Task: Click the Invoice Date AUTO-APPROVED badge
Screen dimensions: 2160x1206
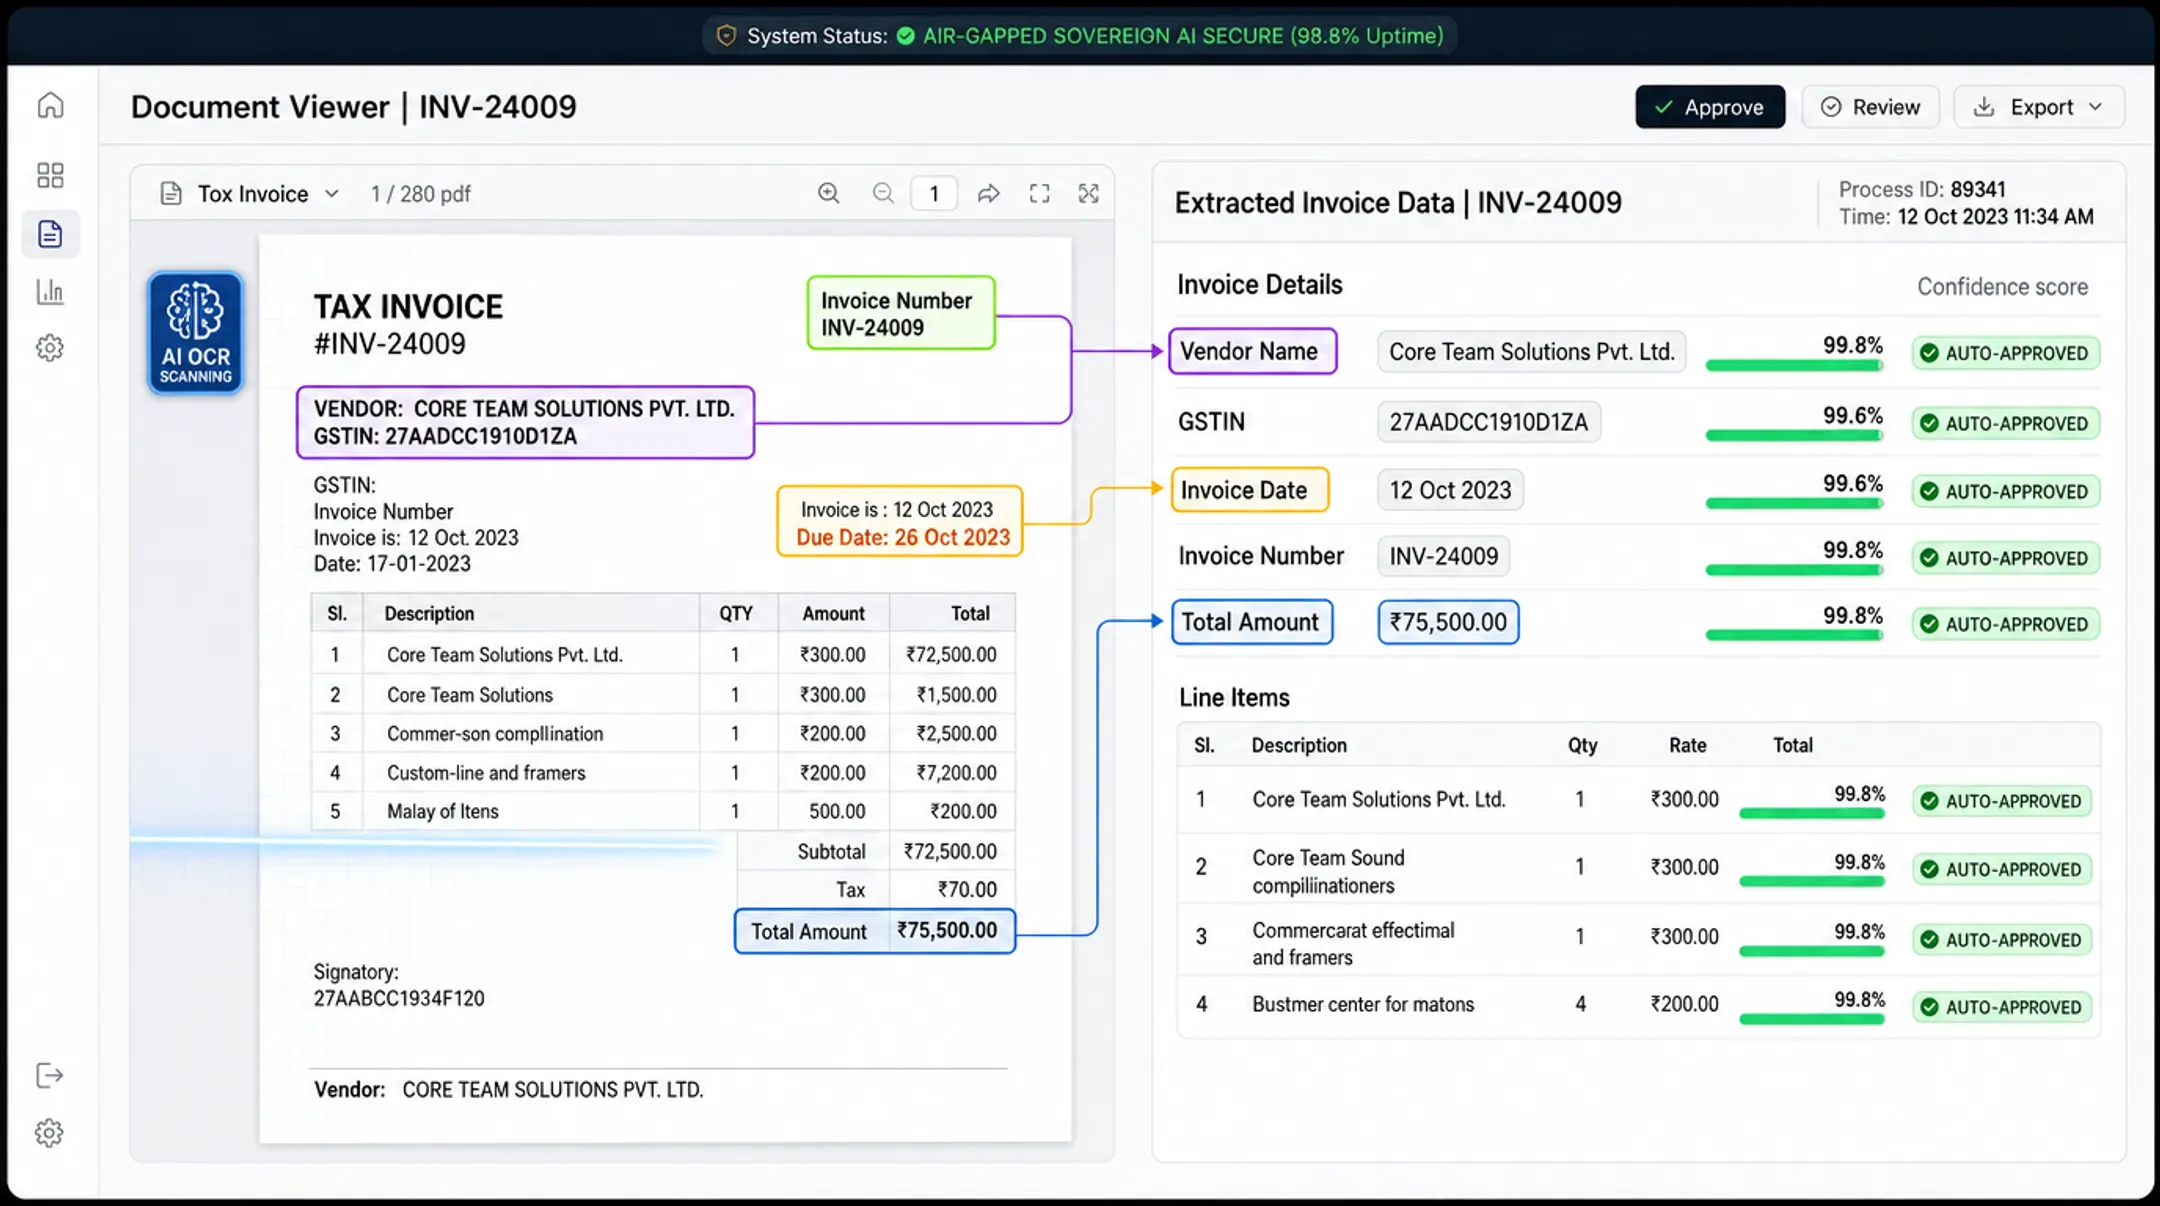Action: 2006,491
